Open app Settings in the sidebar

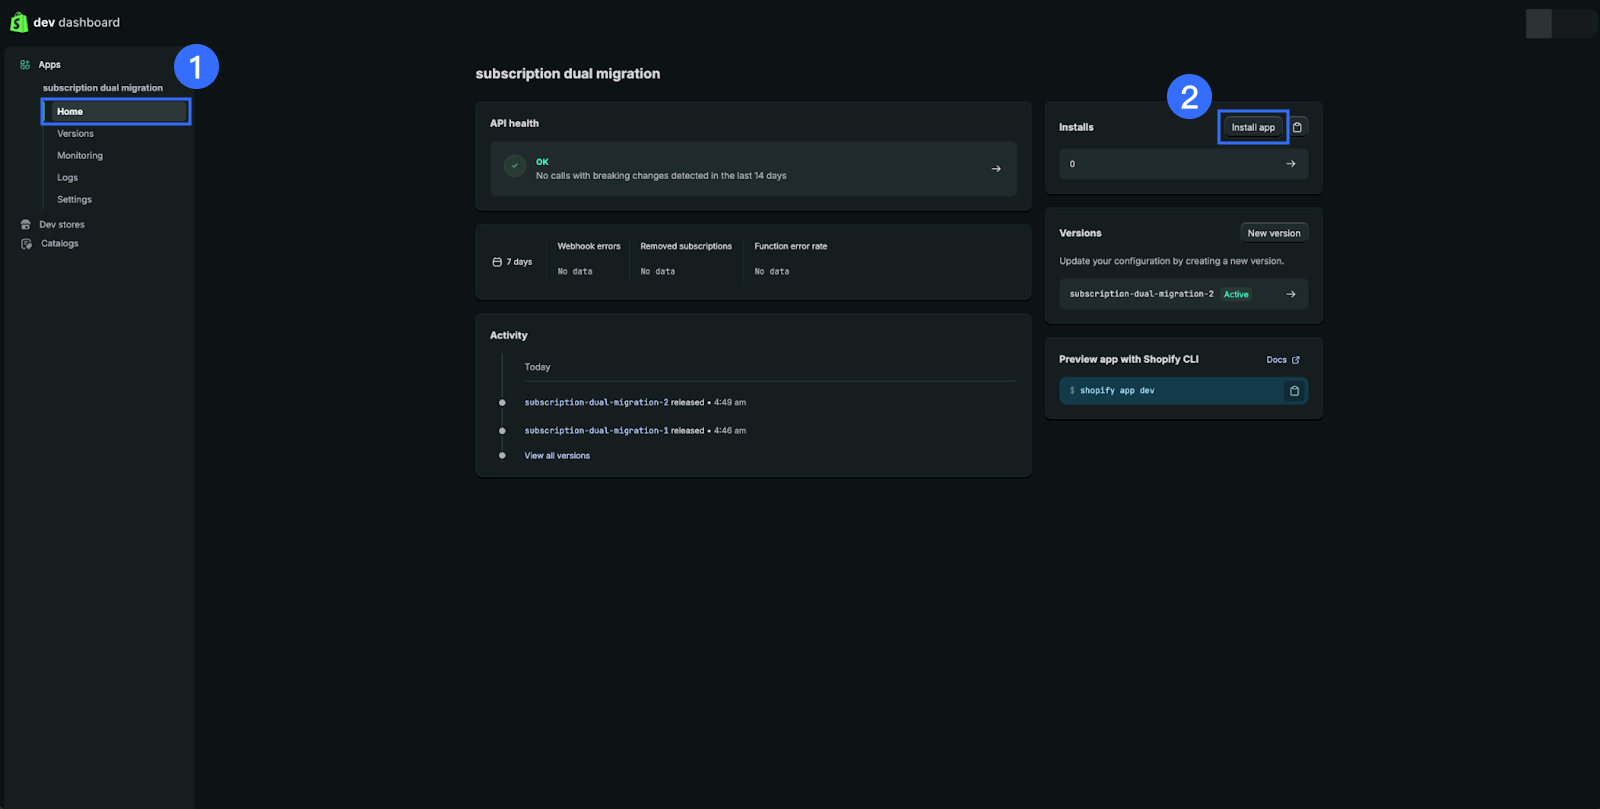[74, 200]
